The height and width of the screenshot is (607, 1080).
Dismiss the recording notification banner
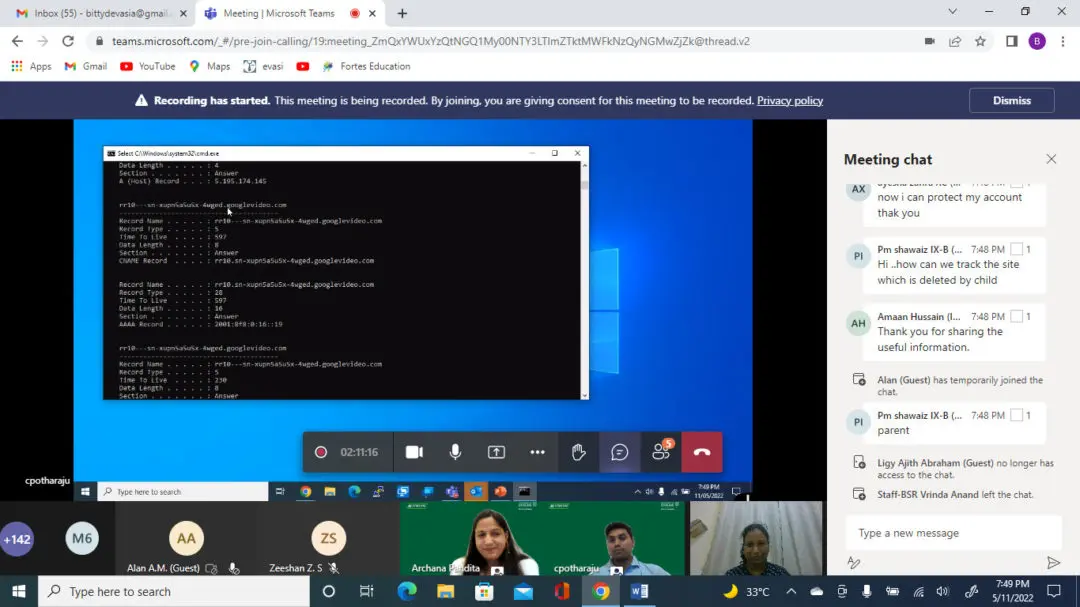1011,100
